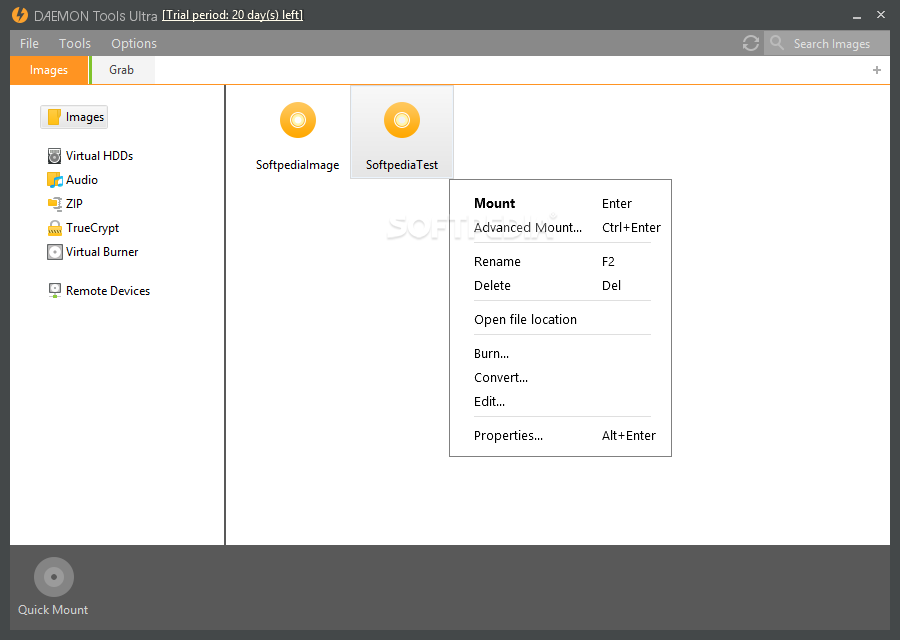Select TrueCrypt label in sidebar
The height and width of the screenshot is (640, 900).
pos(92,228)
